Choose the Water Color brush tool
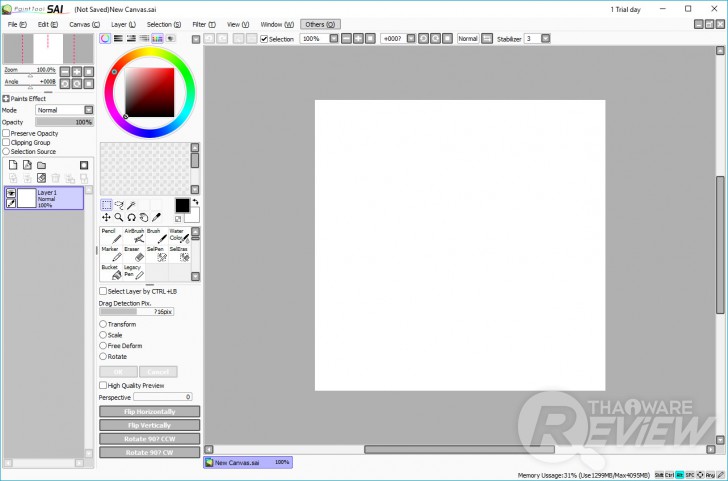The width and height of the screenshot is (728, 481). [179, 235]
